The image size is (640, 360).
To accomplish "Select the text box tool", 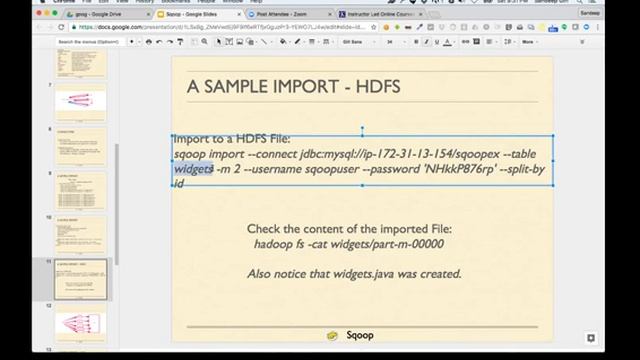I will pos(229,42).
